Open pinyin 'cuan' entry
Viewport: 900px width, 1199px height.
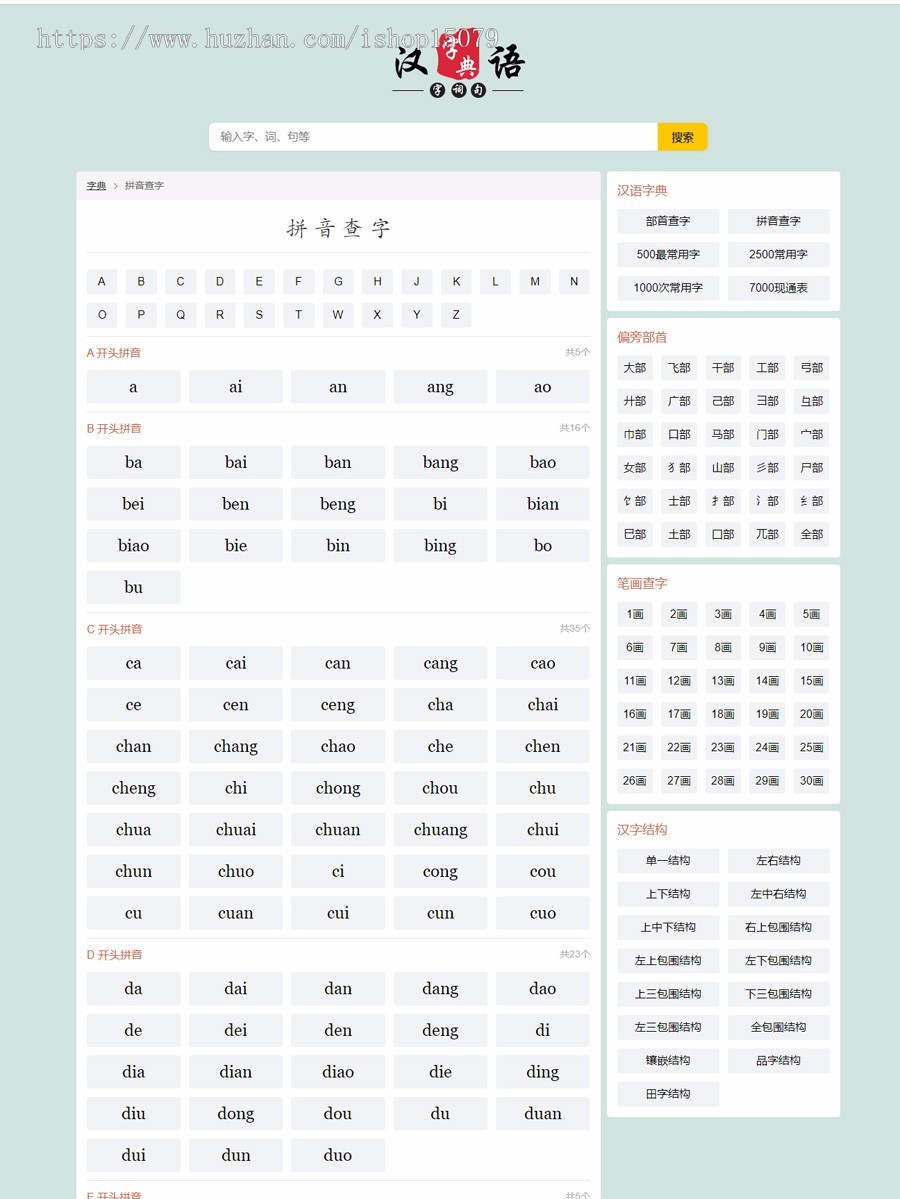(x=236, y=913)
